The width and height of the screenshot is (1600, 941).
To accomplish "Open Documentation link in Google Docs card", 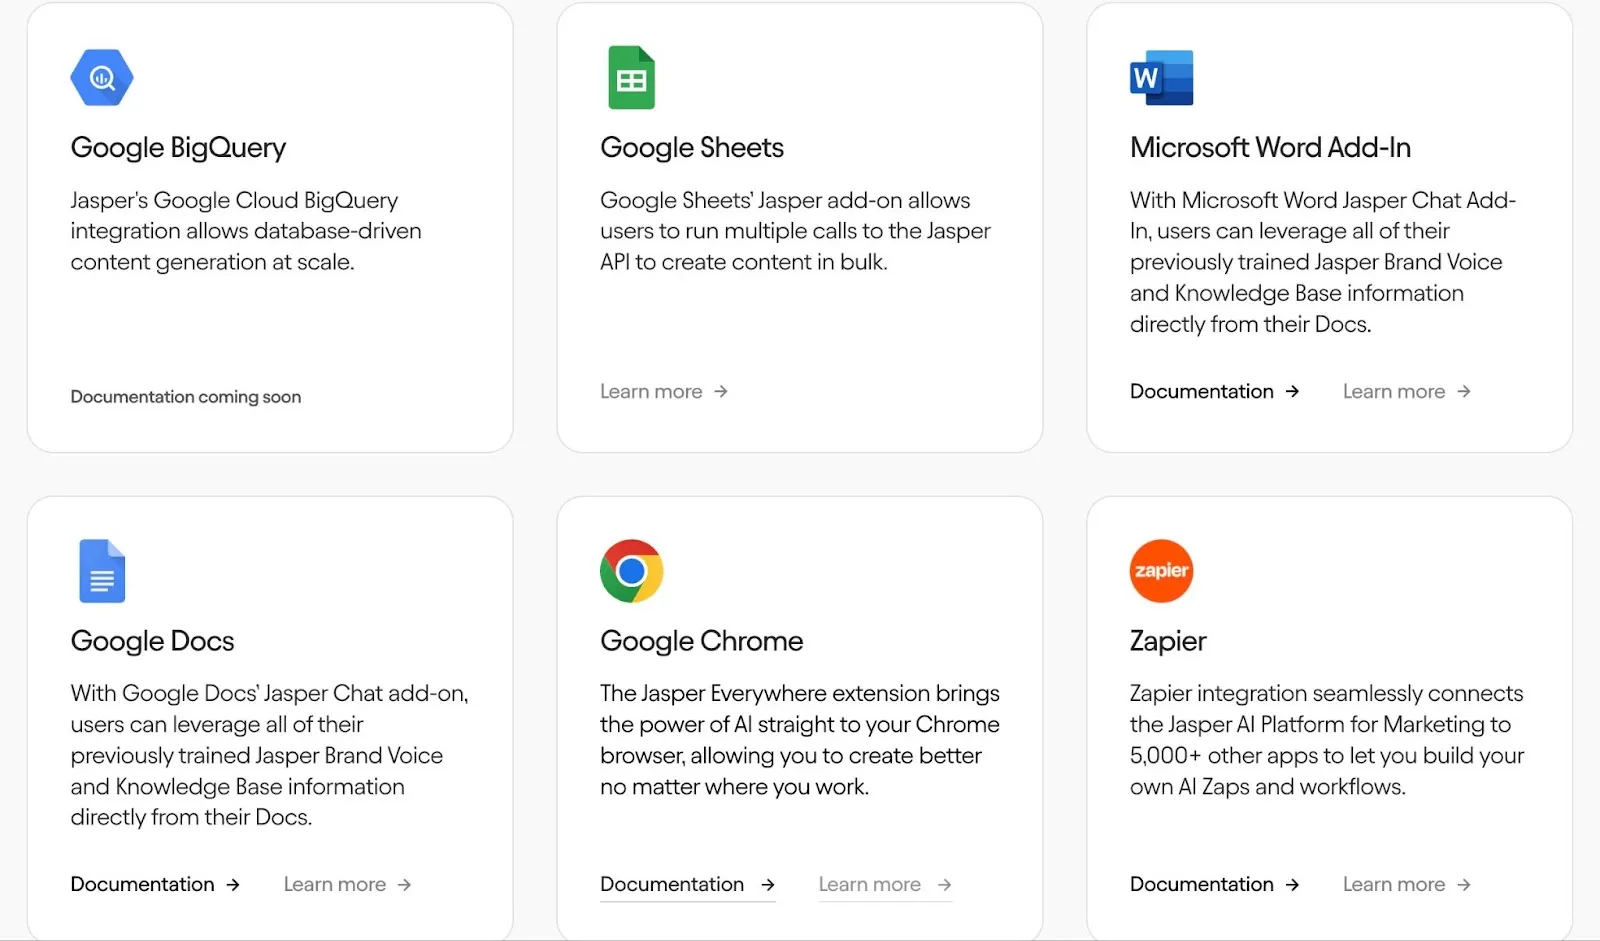I will click(x=155, y=884).
